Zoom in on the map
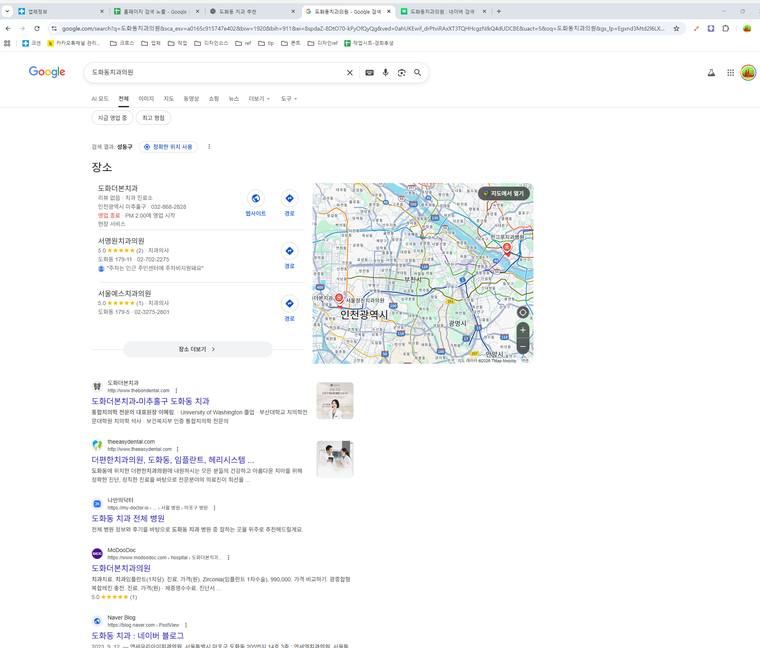Image resolution: width=760 pixels, height=648 pixels. click(522, 331)
